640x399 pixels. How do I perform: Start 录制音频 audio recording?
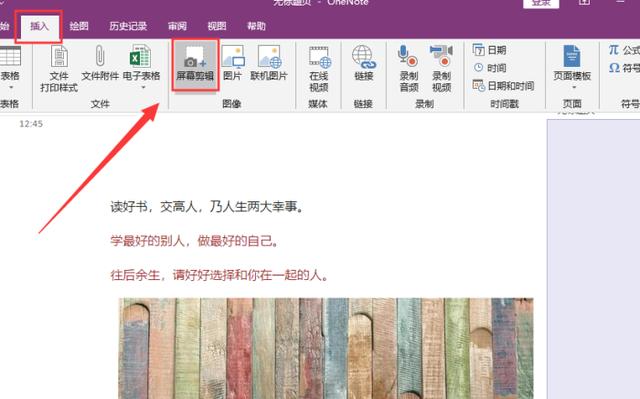[x=409, y=69]
